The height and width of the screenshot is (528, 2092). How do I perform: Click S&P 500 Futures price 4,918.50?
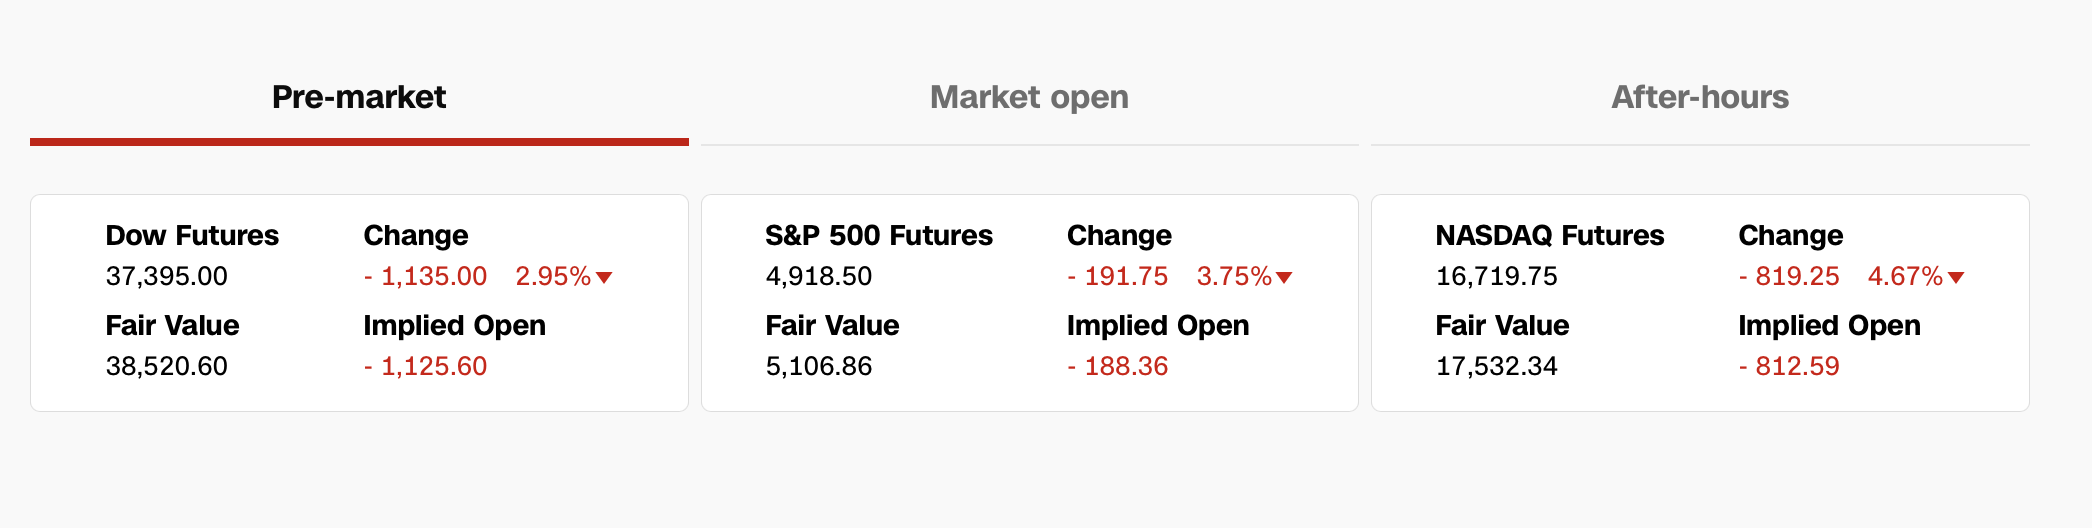click(x=818, y=276)
